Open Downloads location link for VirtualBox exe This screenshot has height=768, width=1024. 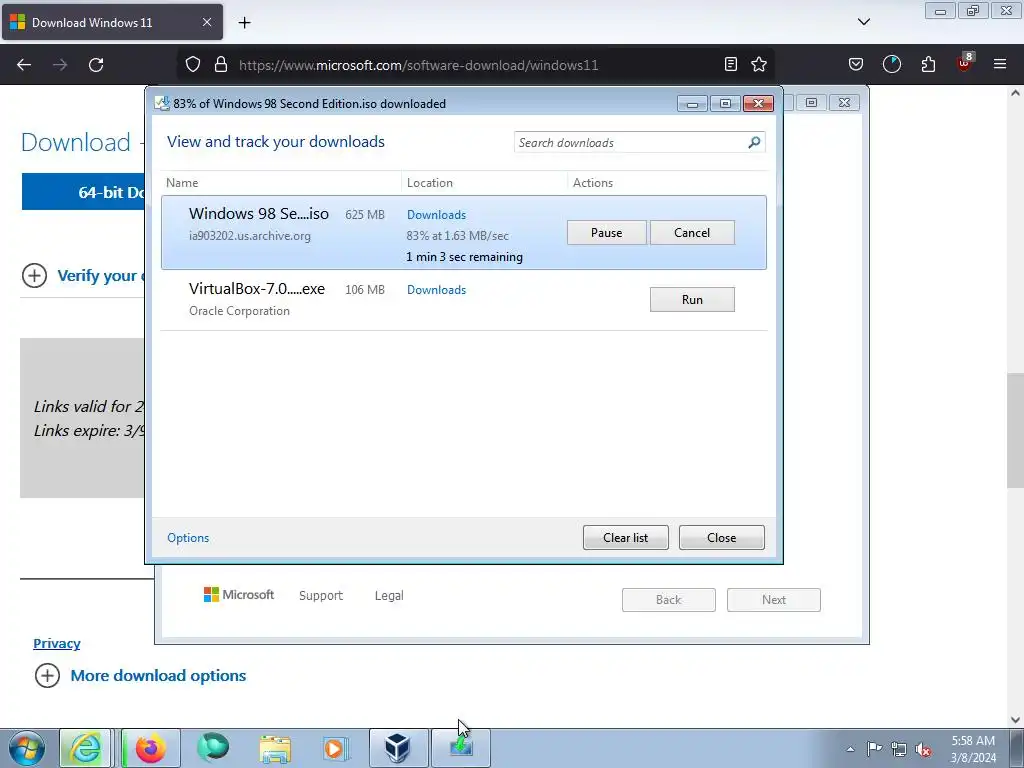pos(436,290)
